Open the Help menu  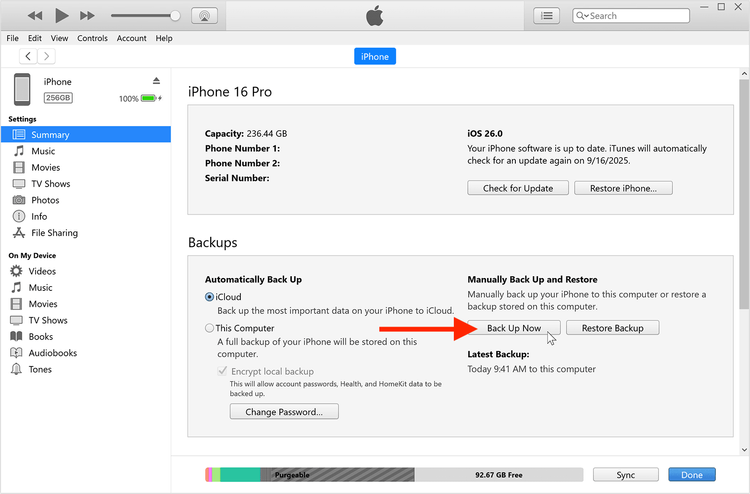pyautogui.click(x=164, y=38)
